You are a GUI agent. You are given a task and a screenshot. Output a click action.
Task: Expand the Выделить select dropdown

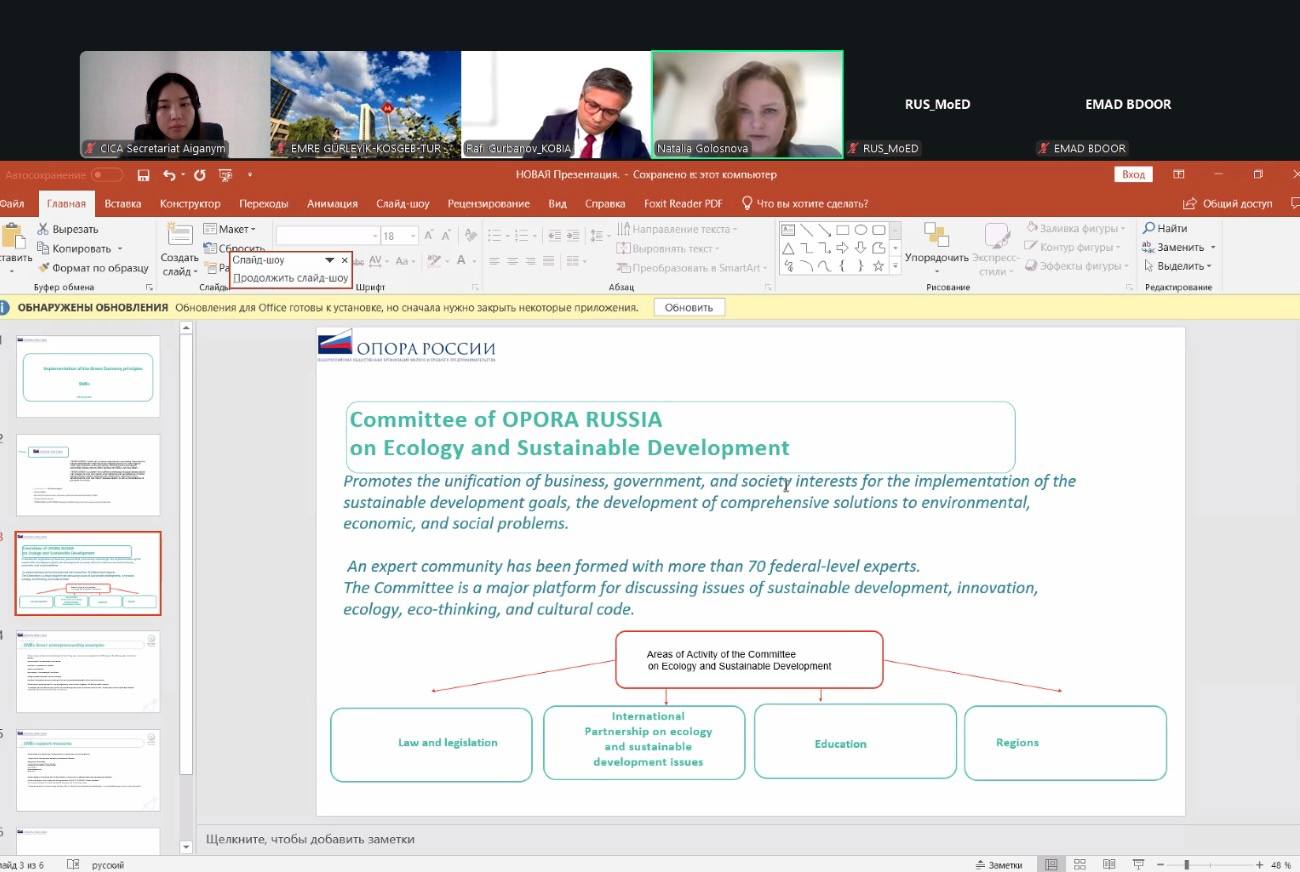pyautogui.click(x=1183, y=266)
